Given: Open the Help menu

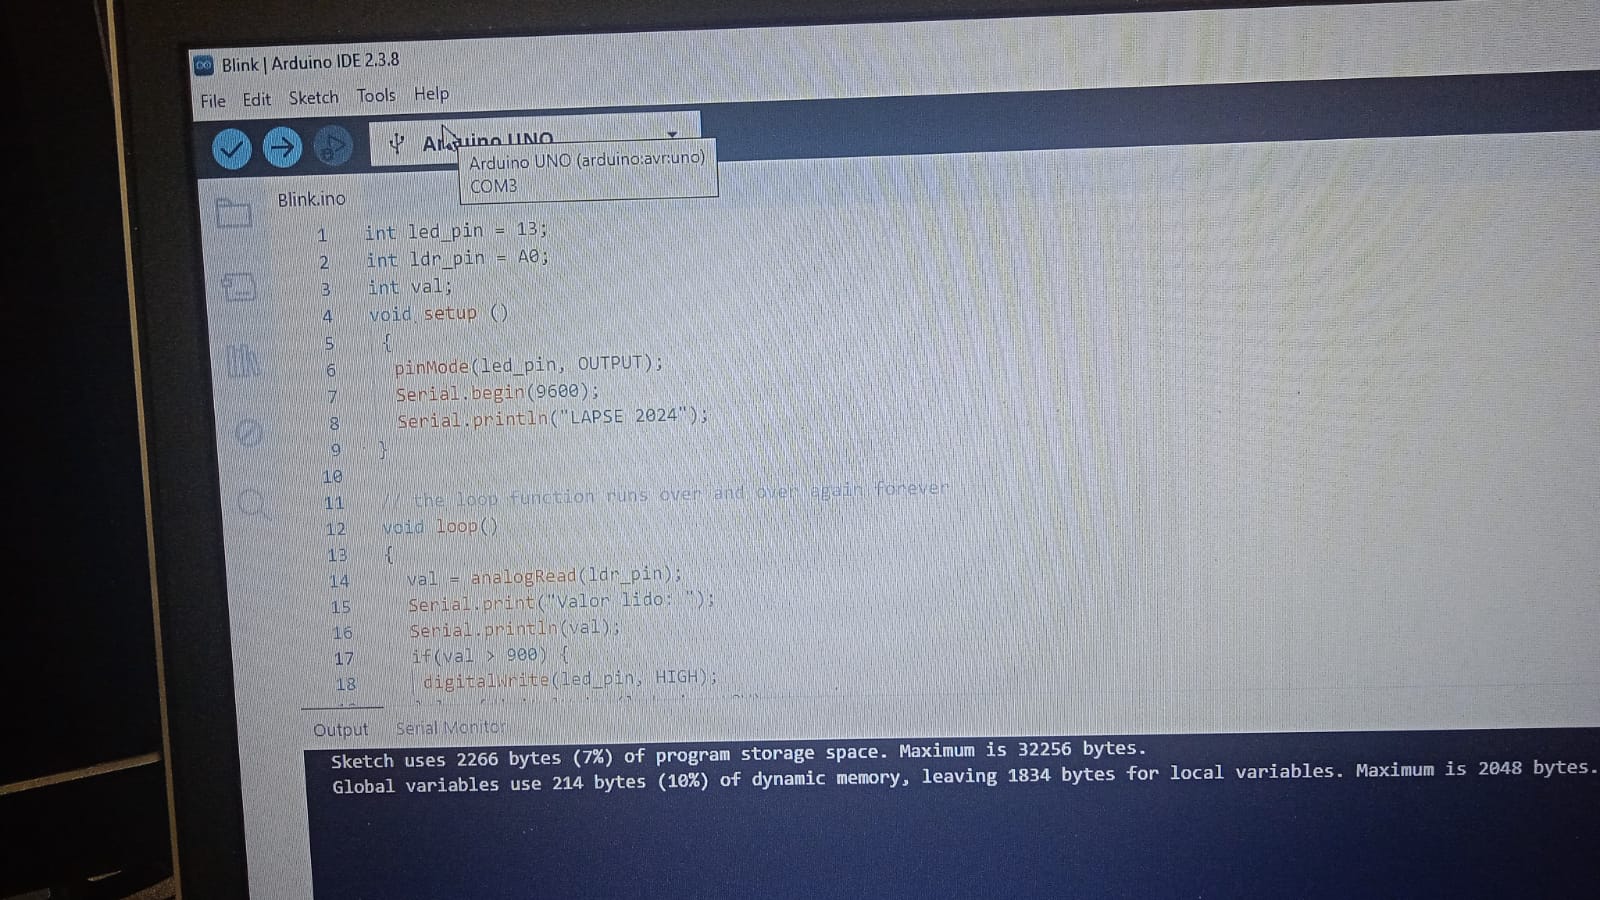Looking at the screenshot, I should coord(431,94).
